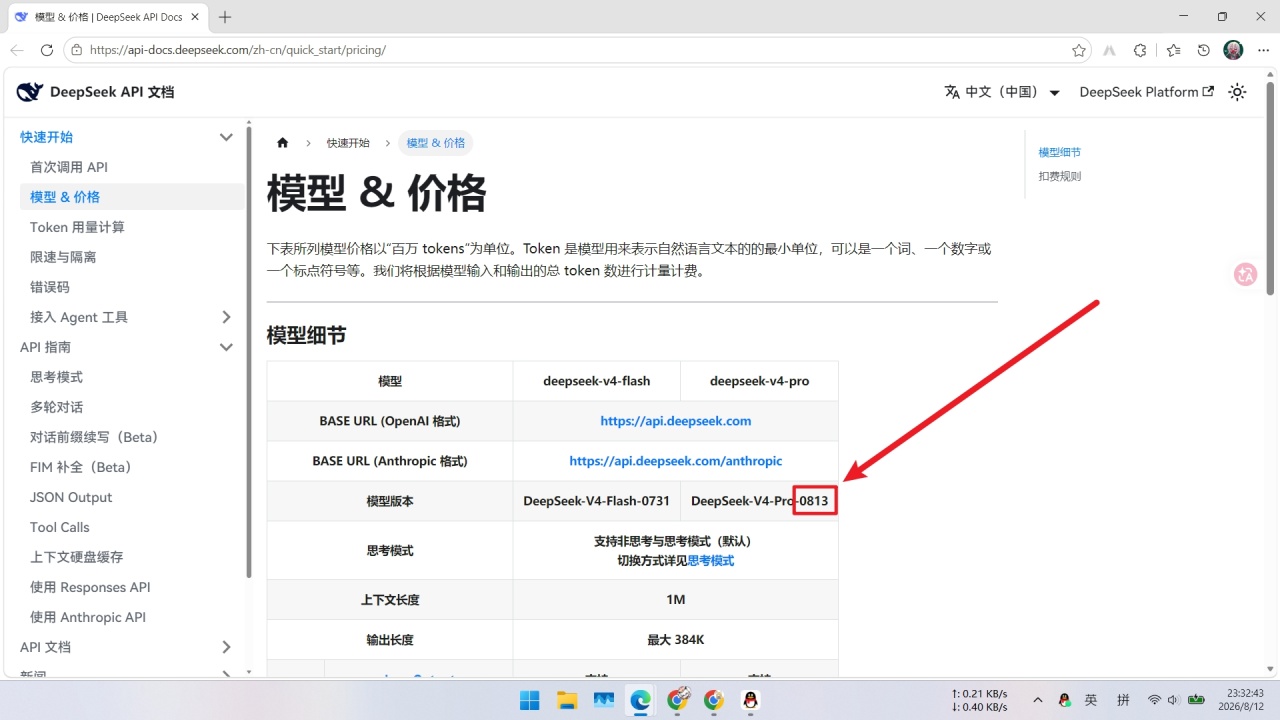Open the QQ penguin taskbar app
The height and width of the screenshot is (720, 1280).
(750, 700)
